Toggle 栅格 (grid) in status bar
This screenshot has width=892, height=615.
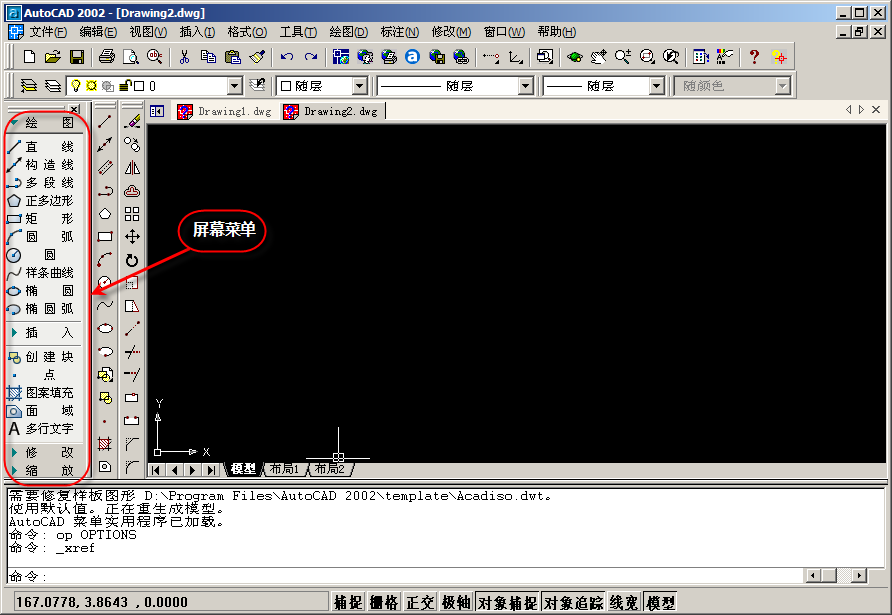click(x=384, y=602)
